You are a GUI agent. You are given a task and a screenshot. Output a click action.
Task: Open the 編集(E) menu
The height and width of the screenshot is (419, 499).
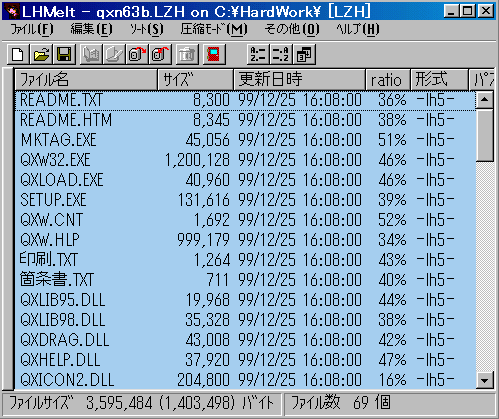tap(91, 30)
